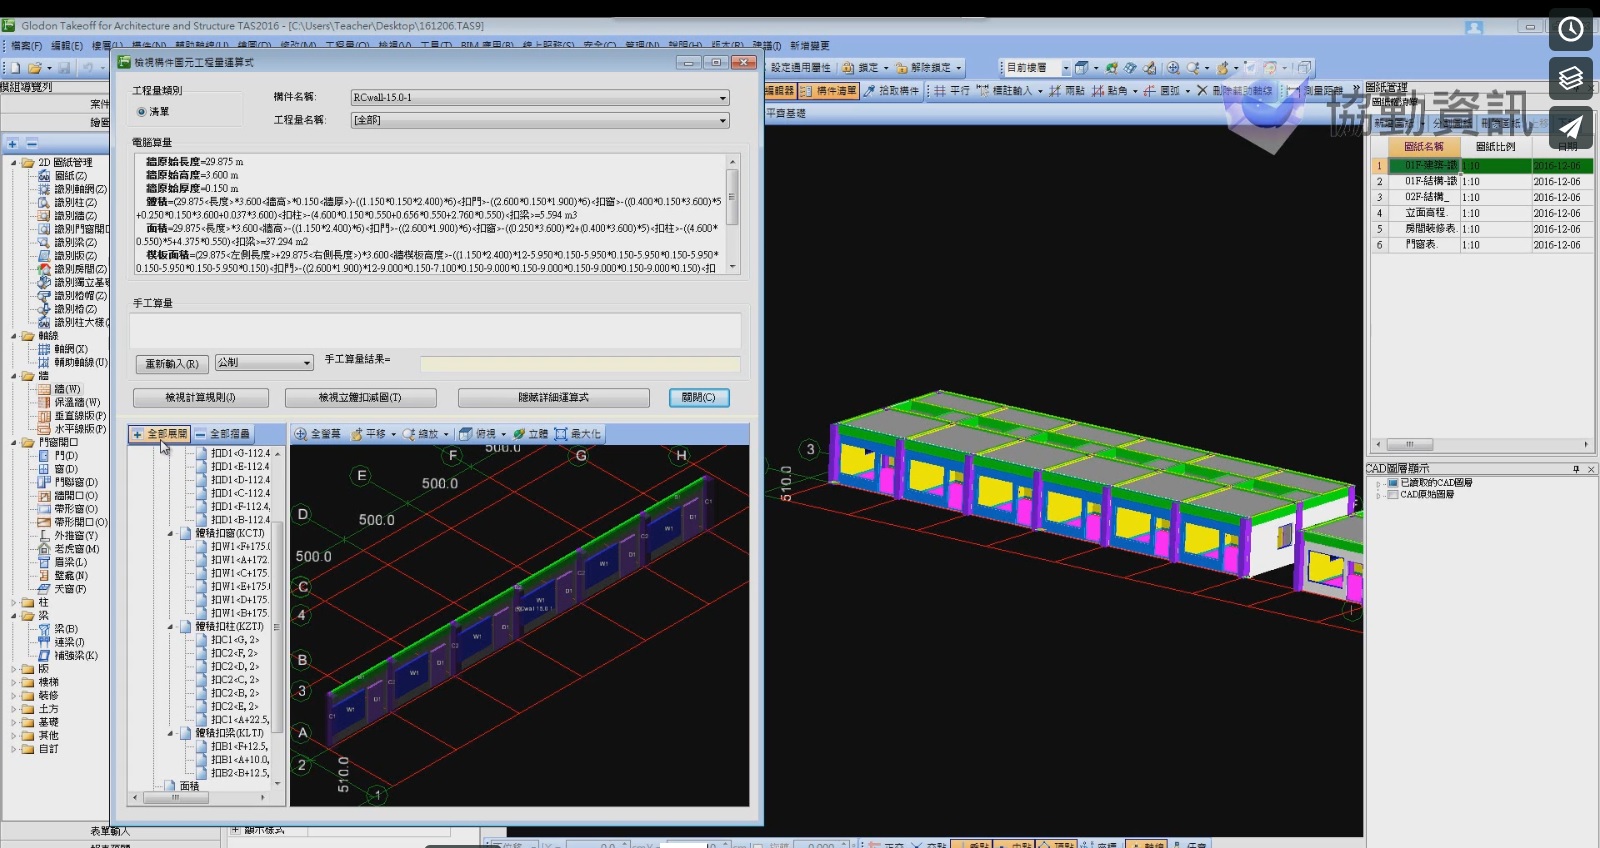
Task: Click the 手工算量 manual calculation input field
Action: pos(435,330)
